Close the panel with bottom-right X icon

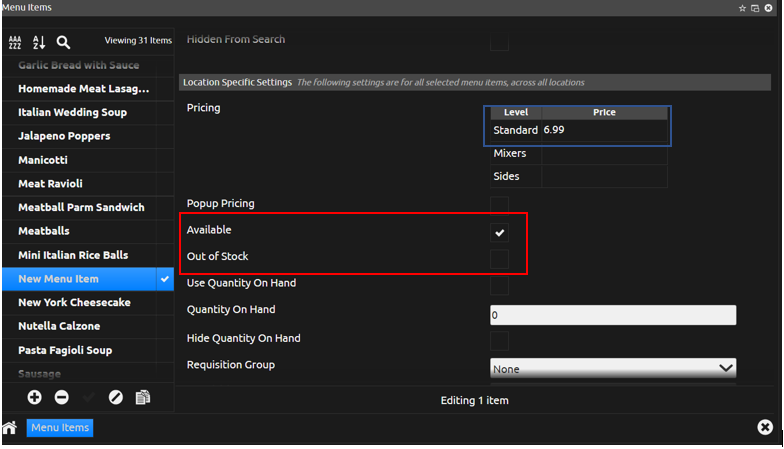pyautogui.click(x=764, y=427)
